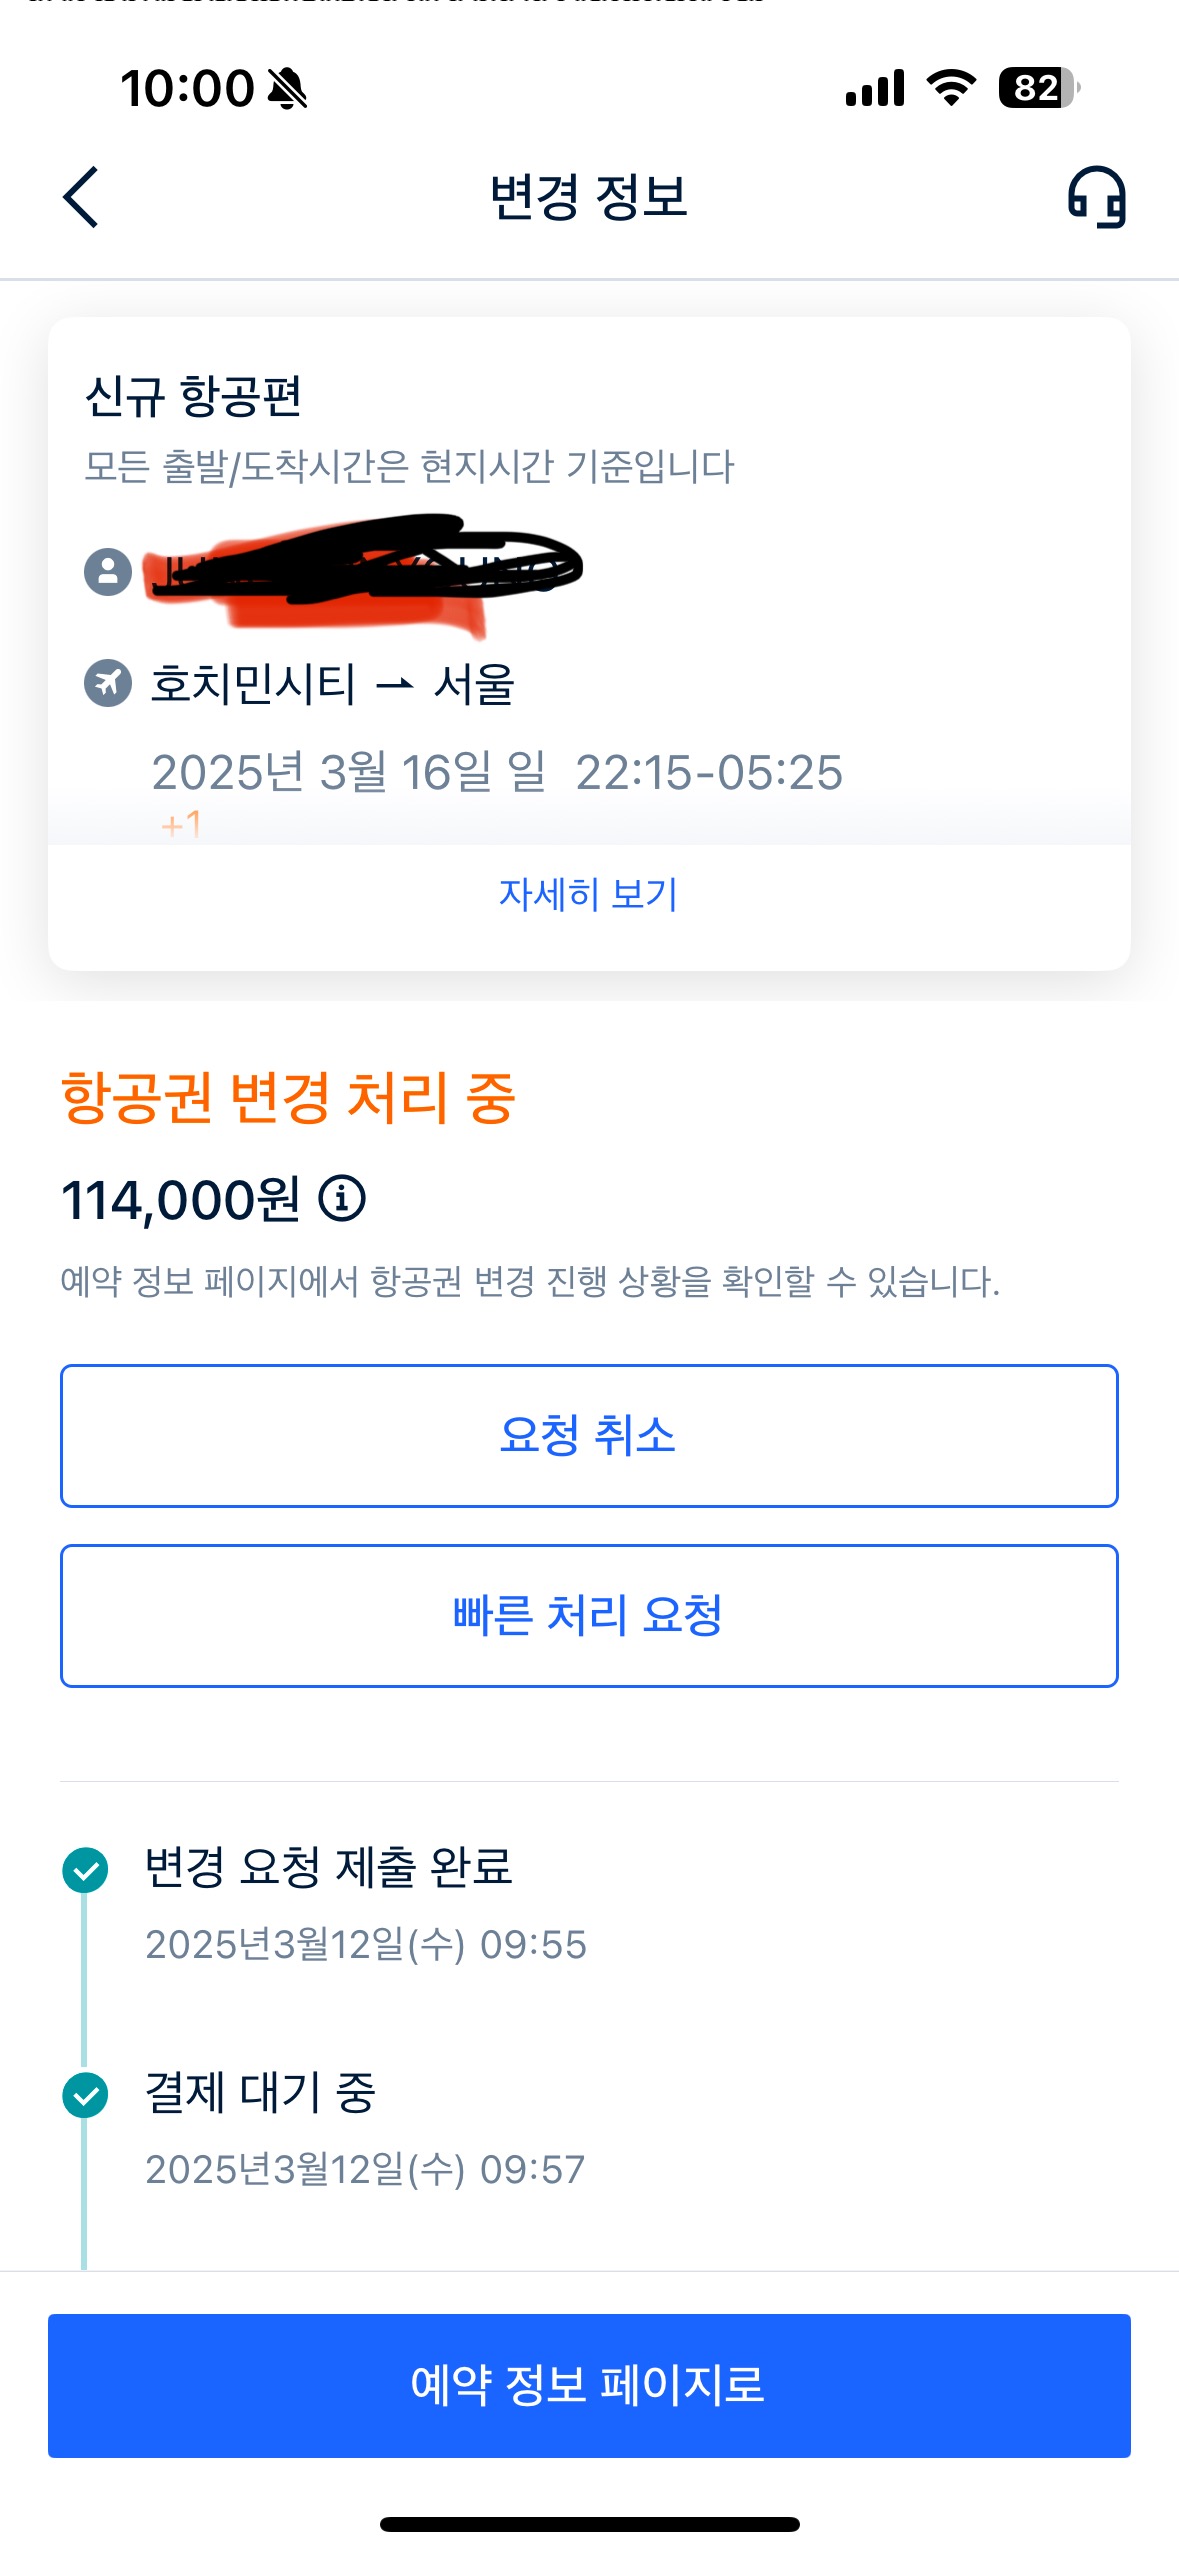Tap the 신규 항공편 card heading
1179x2556 pixels.
point(193,396)
